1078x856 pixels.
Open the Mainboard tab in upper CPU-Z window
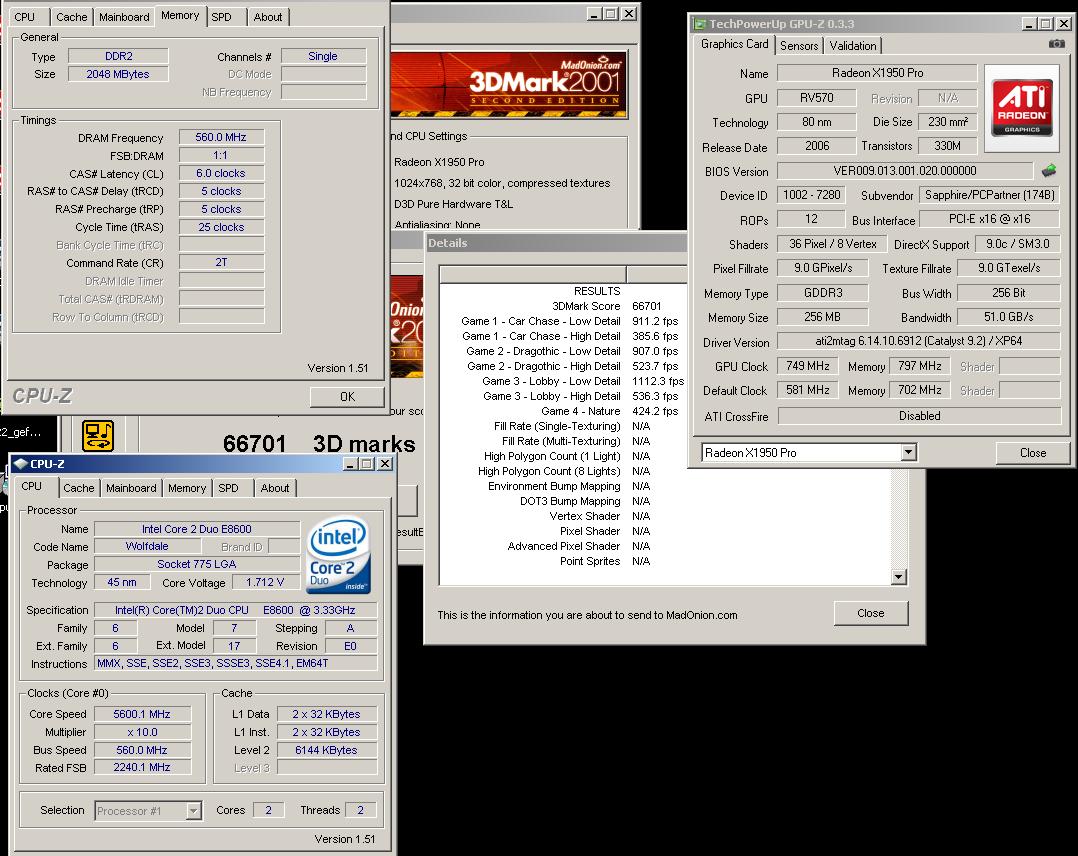124,17
